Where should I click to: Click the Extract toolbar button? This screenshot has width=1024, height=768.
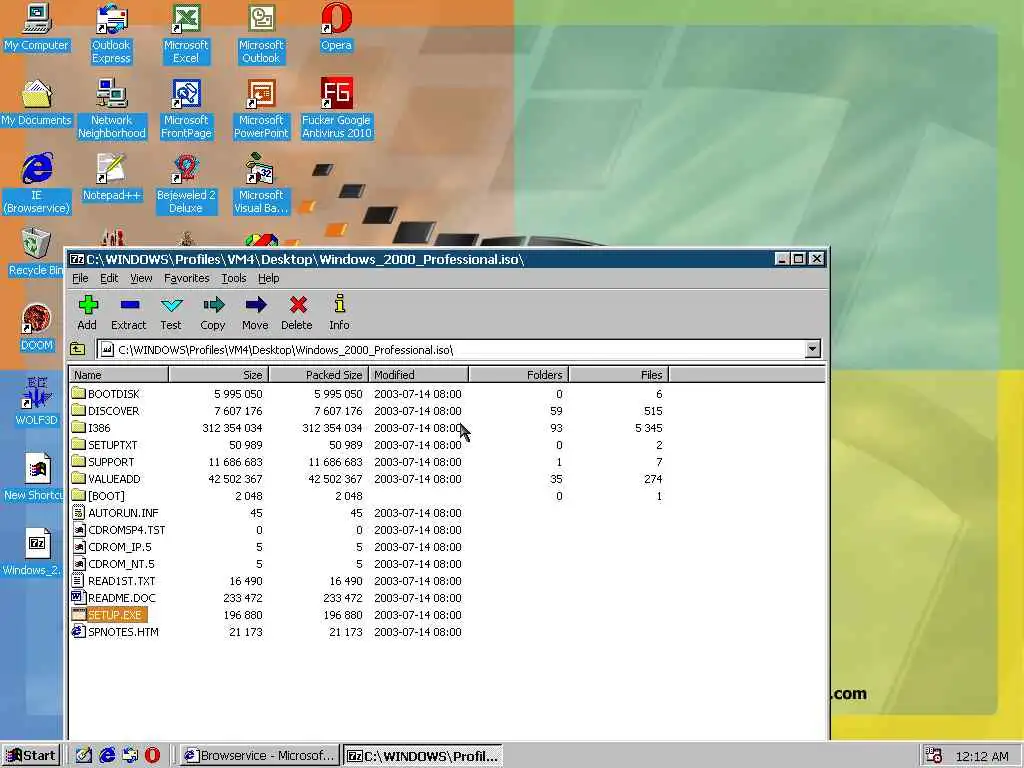pyautogui.click(x=129, y=313)
